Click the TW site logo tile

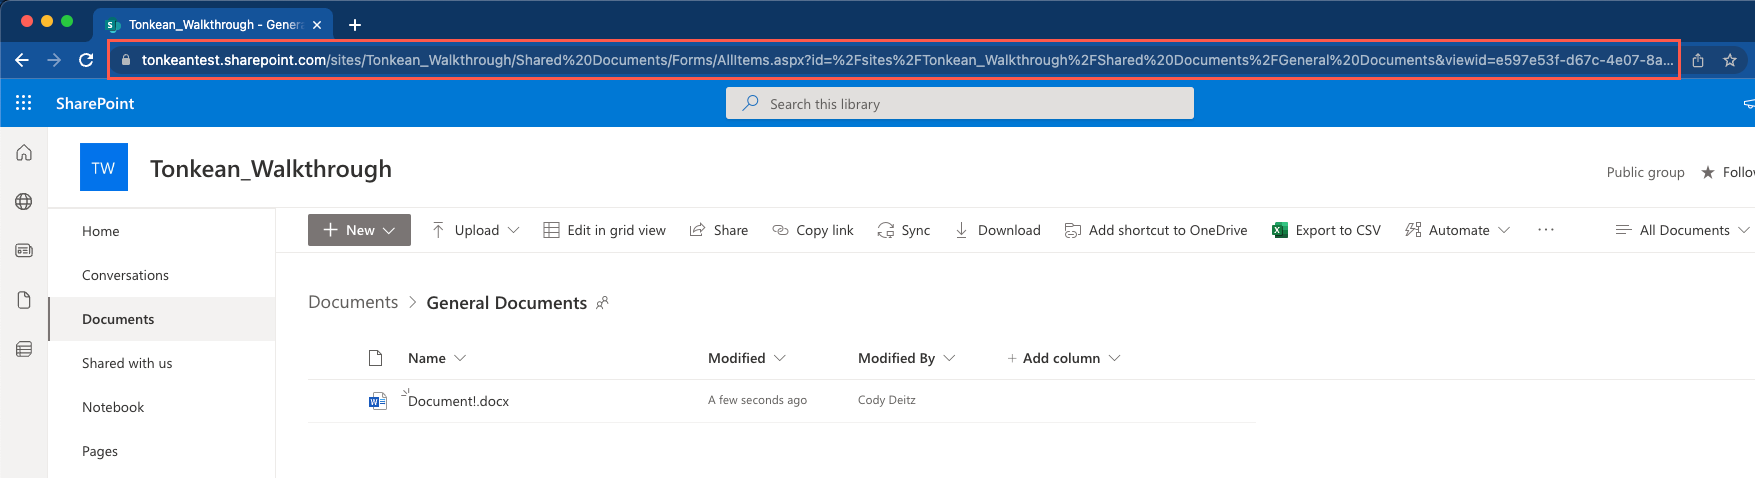point(104,167)
